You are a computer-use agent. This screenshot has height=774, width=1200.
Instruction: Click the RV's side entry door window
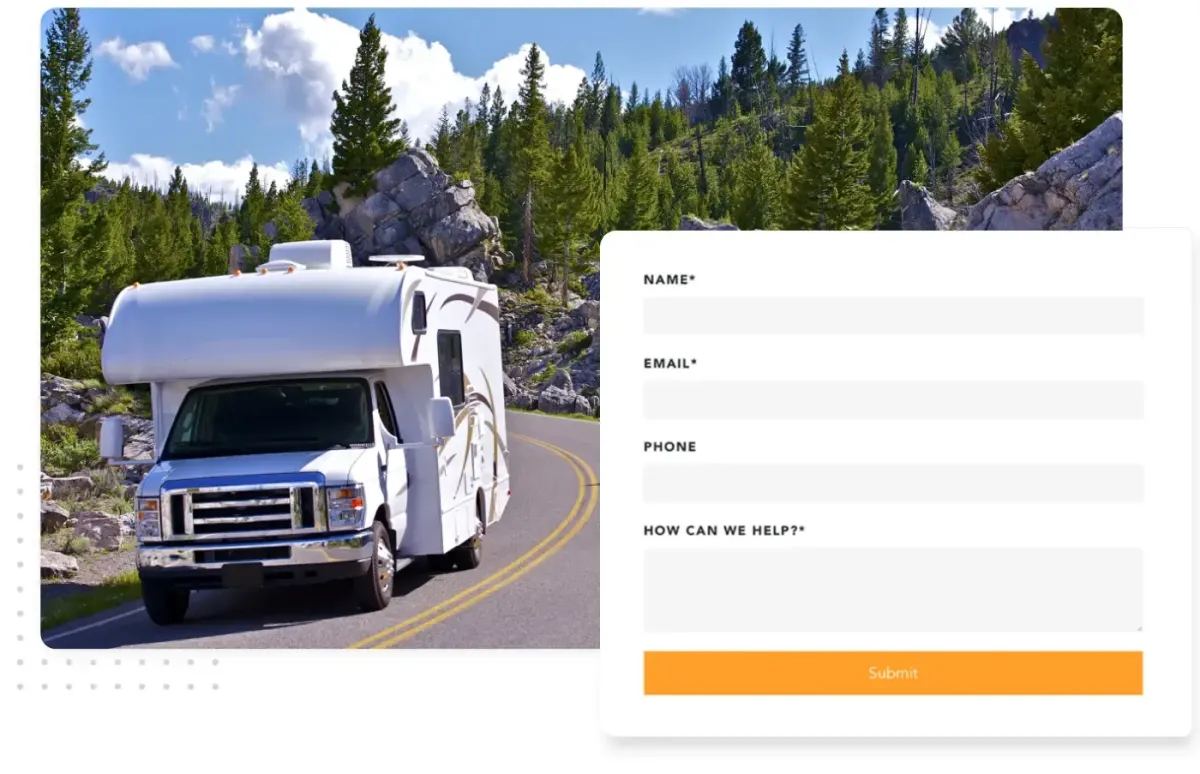450,368
